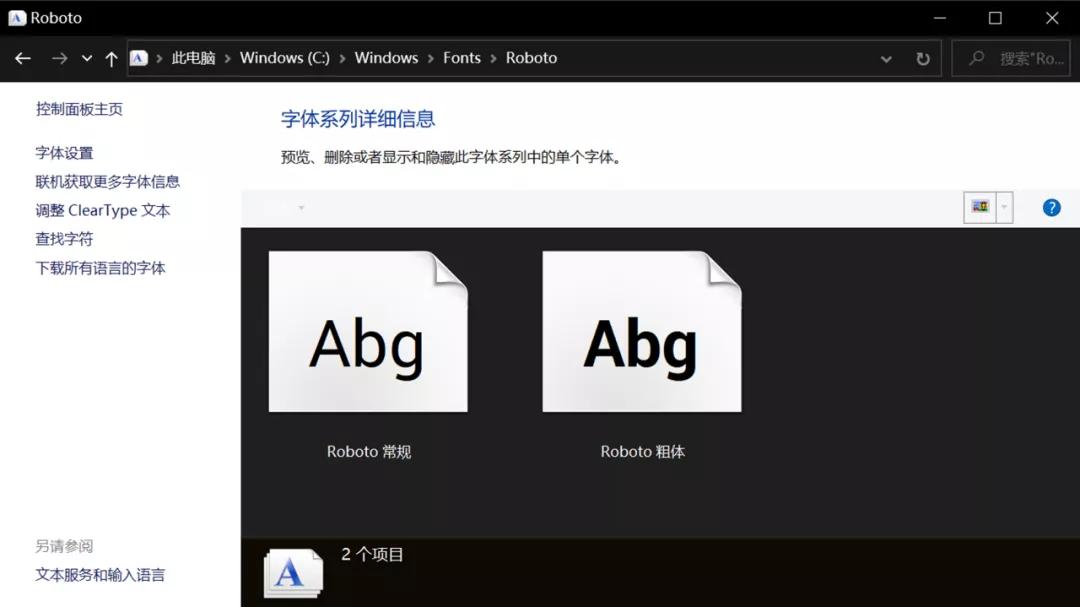Viewport: 1080px width, 607px height.
Task: Click the refresh icon in address bar
Action: pyautogui.click(x=921, y=58)
